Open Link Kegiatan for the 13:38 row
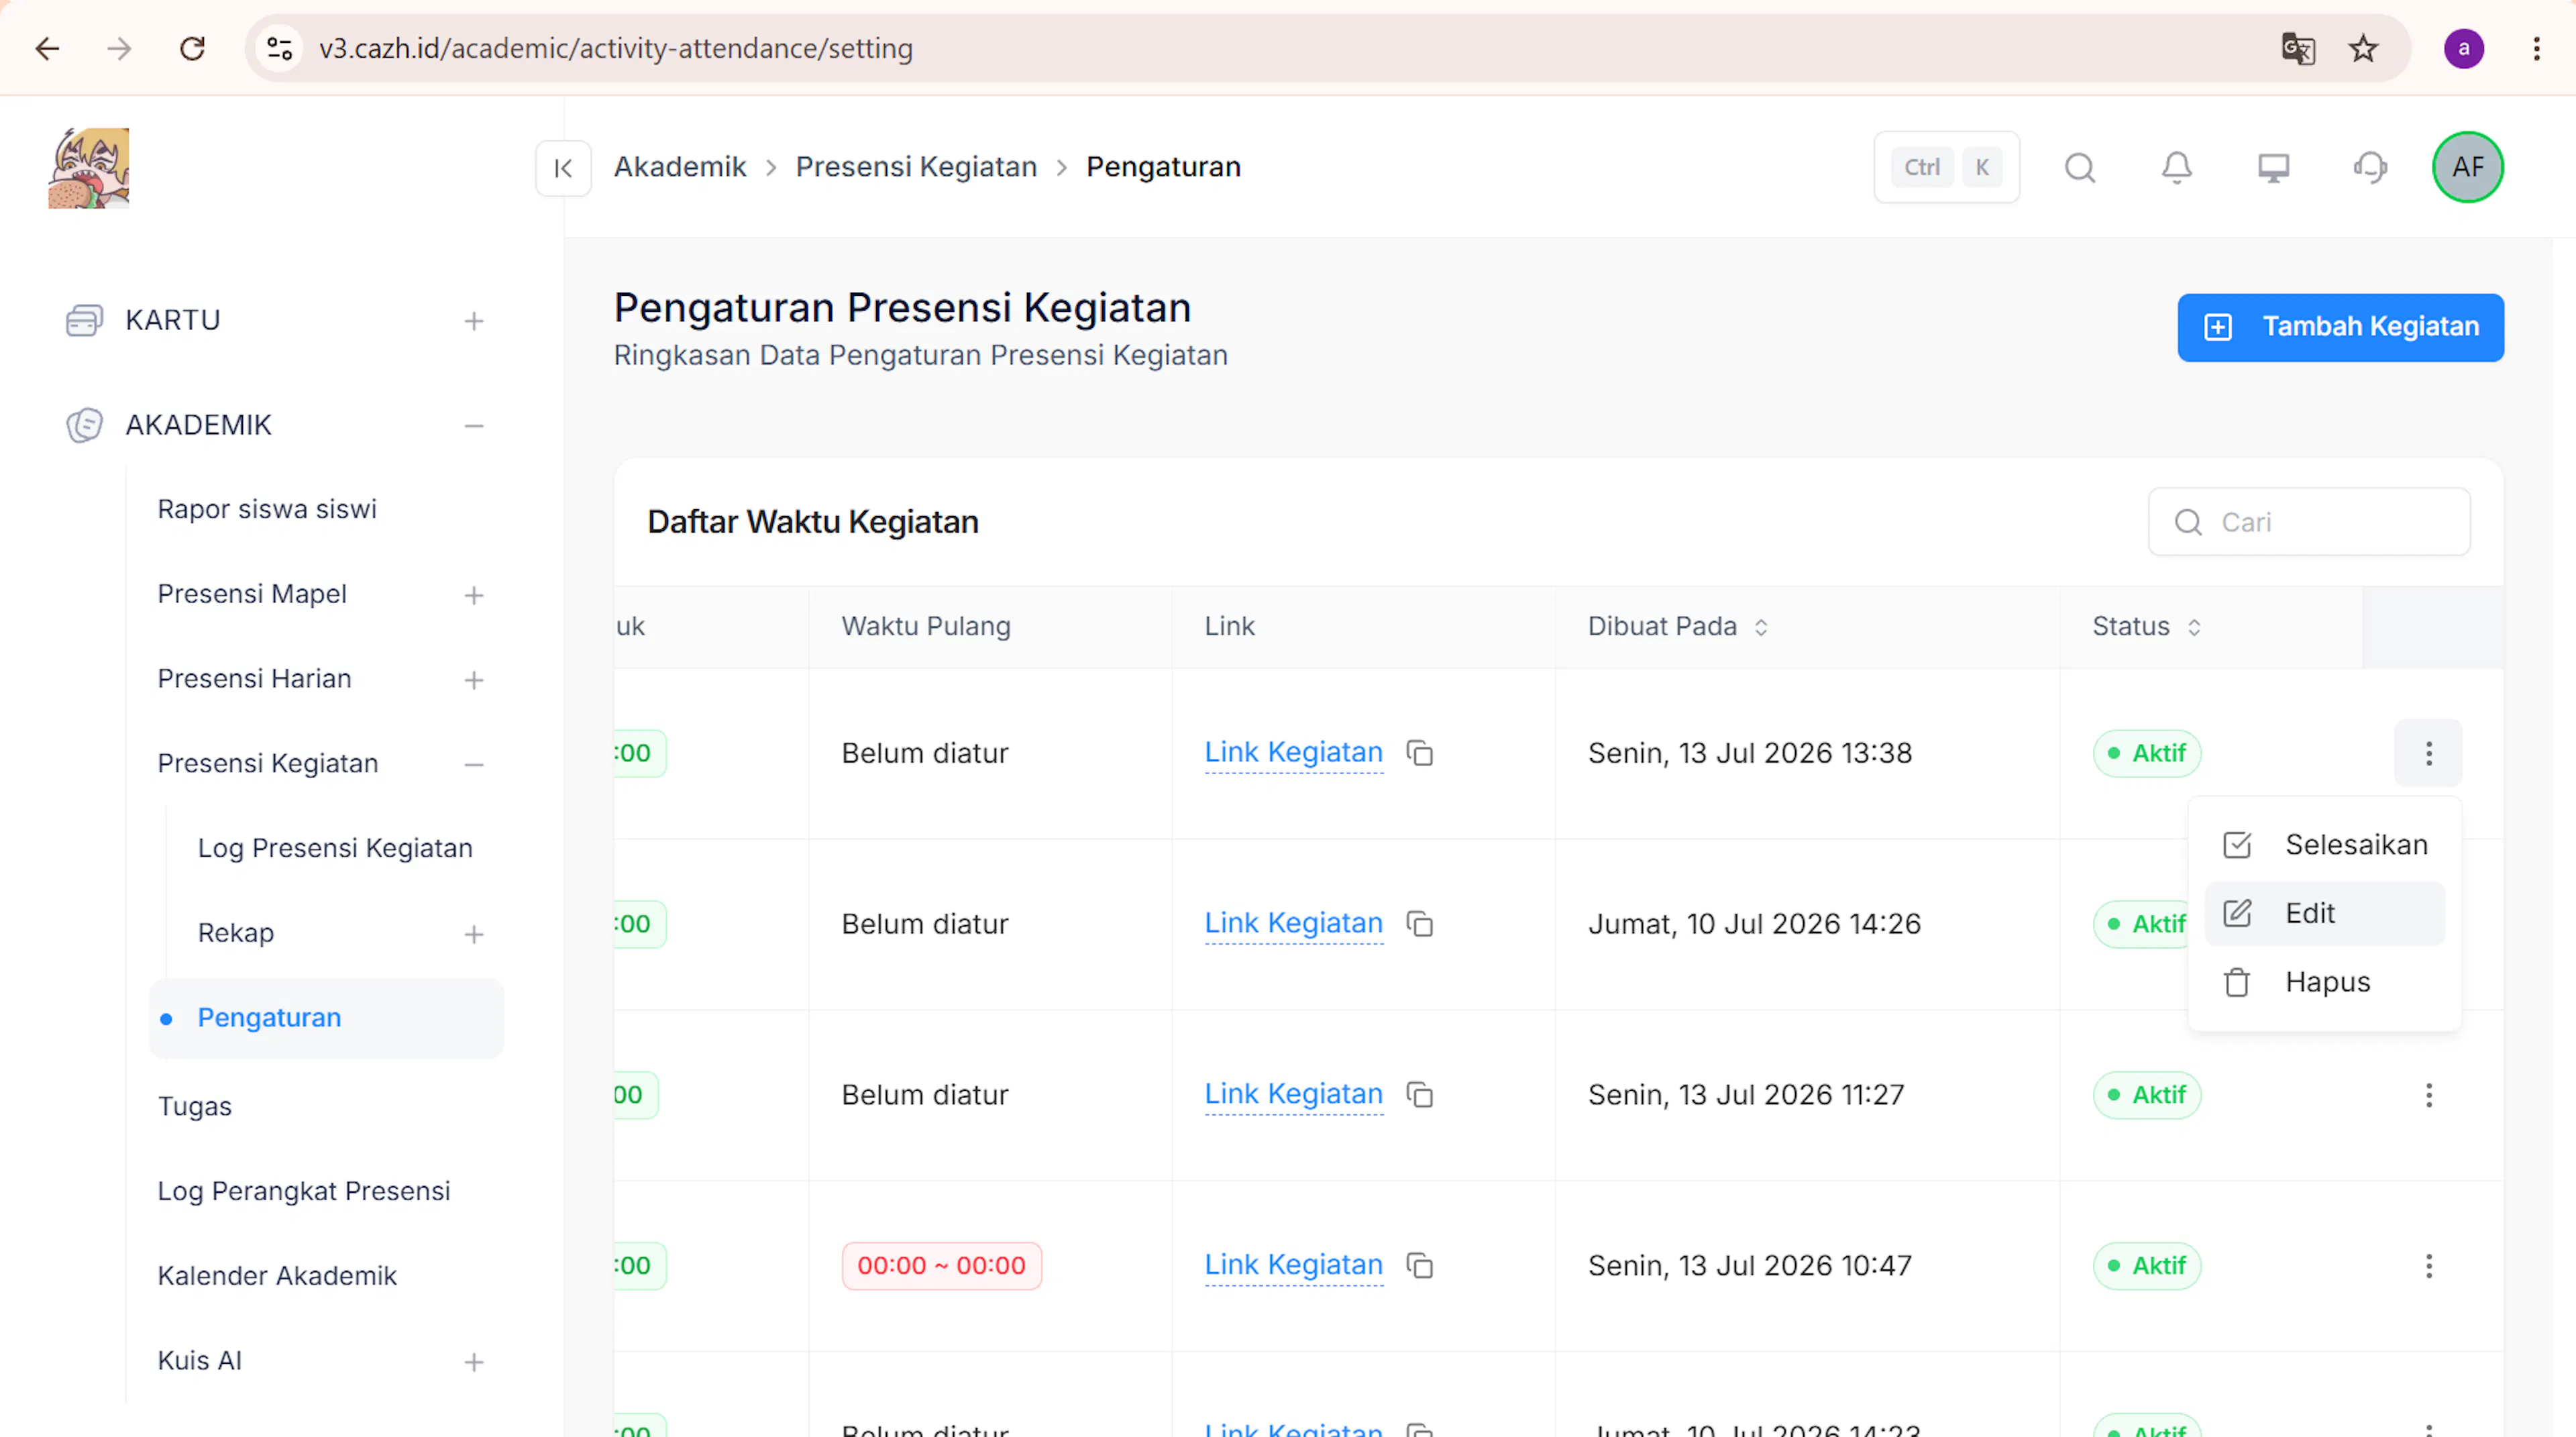Viewport: 2576px width, 1437px height. click(1293, 752)
